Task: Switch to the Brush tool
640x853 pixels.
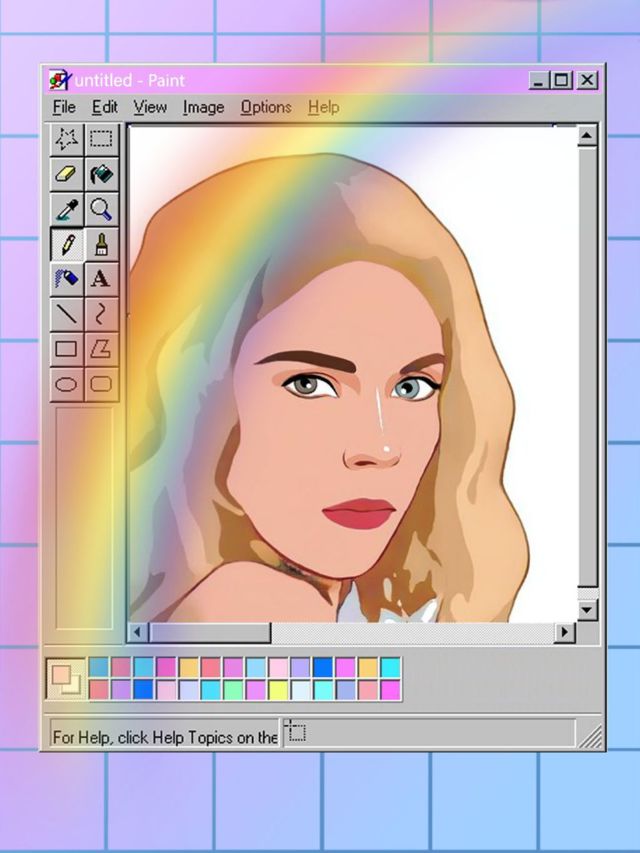Action: [x=101, y=244]
